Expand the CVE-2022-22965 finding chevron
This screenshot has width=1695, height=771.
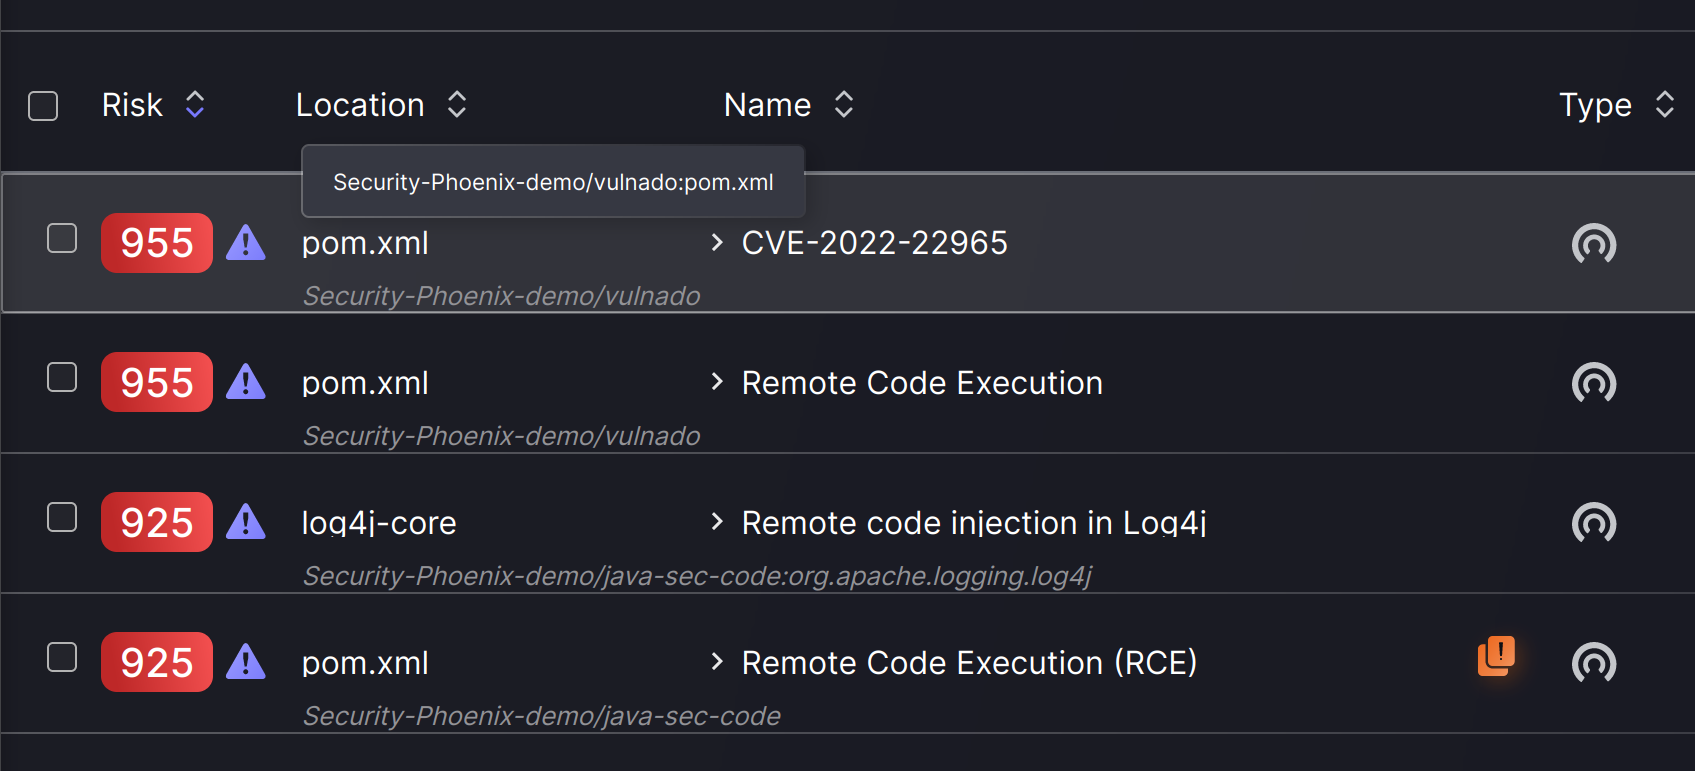coord(716,242)
